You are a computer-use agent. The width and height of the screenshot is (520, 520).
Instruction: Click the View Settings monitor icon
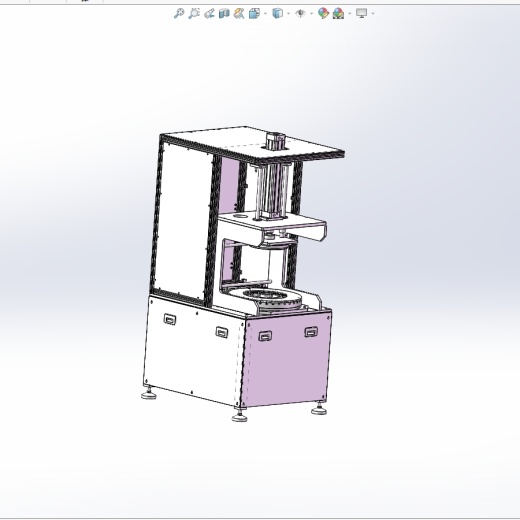pyautogui.click(x=362, y=13)
